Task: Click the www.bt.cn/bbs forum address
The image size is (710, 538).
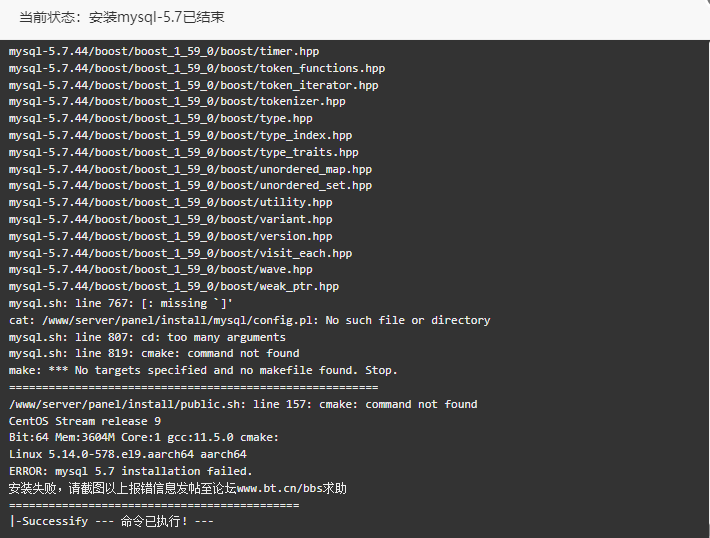Action: [279, 489]
